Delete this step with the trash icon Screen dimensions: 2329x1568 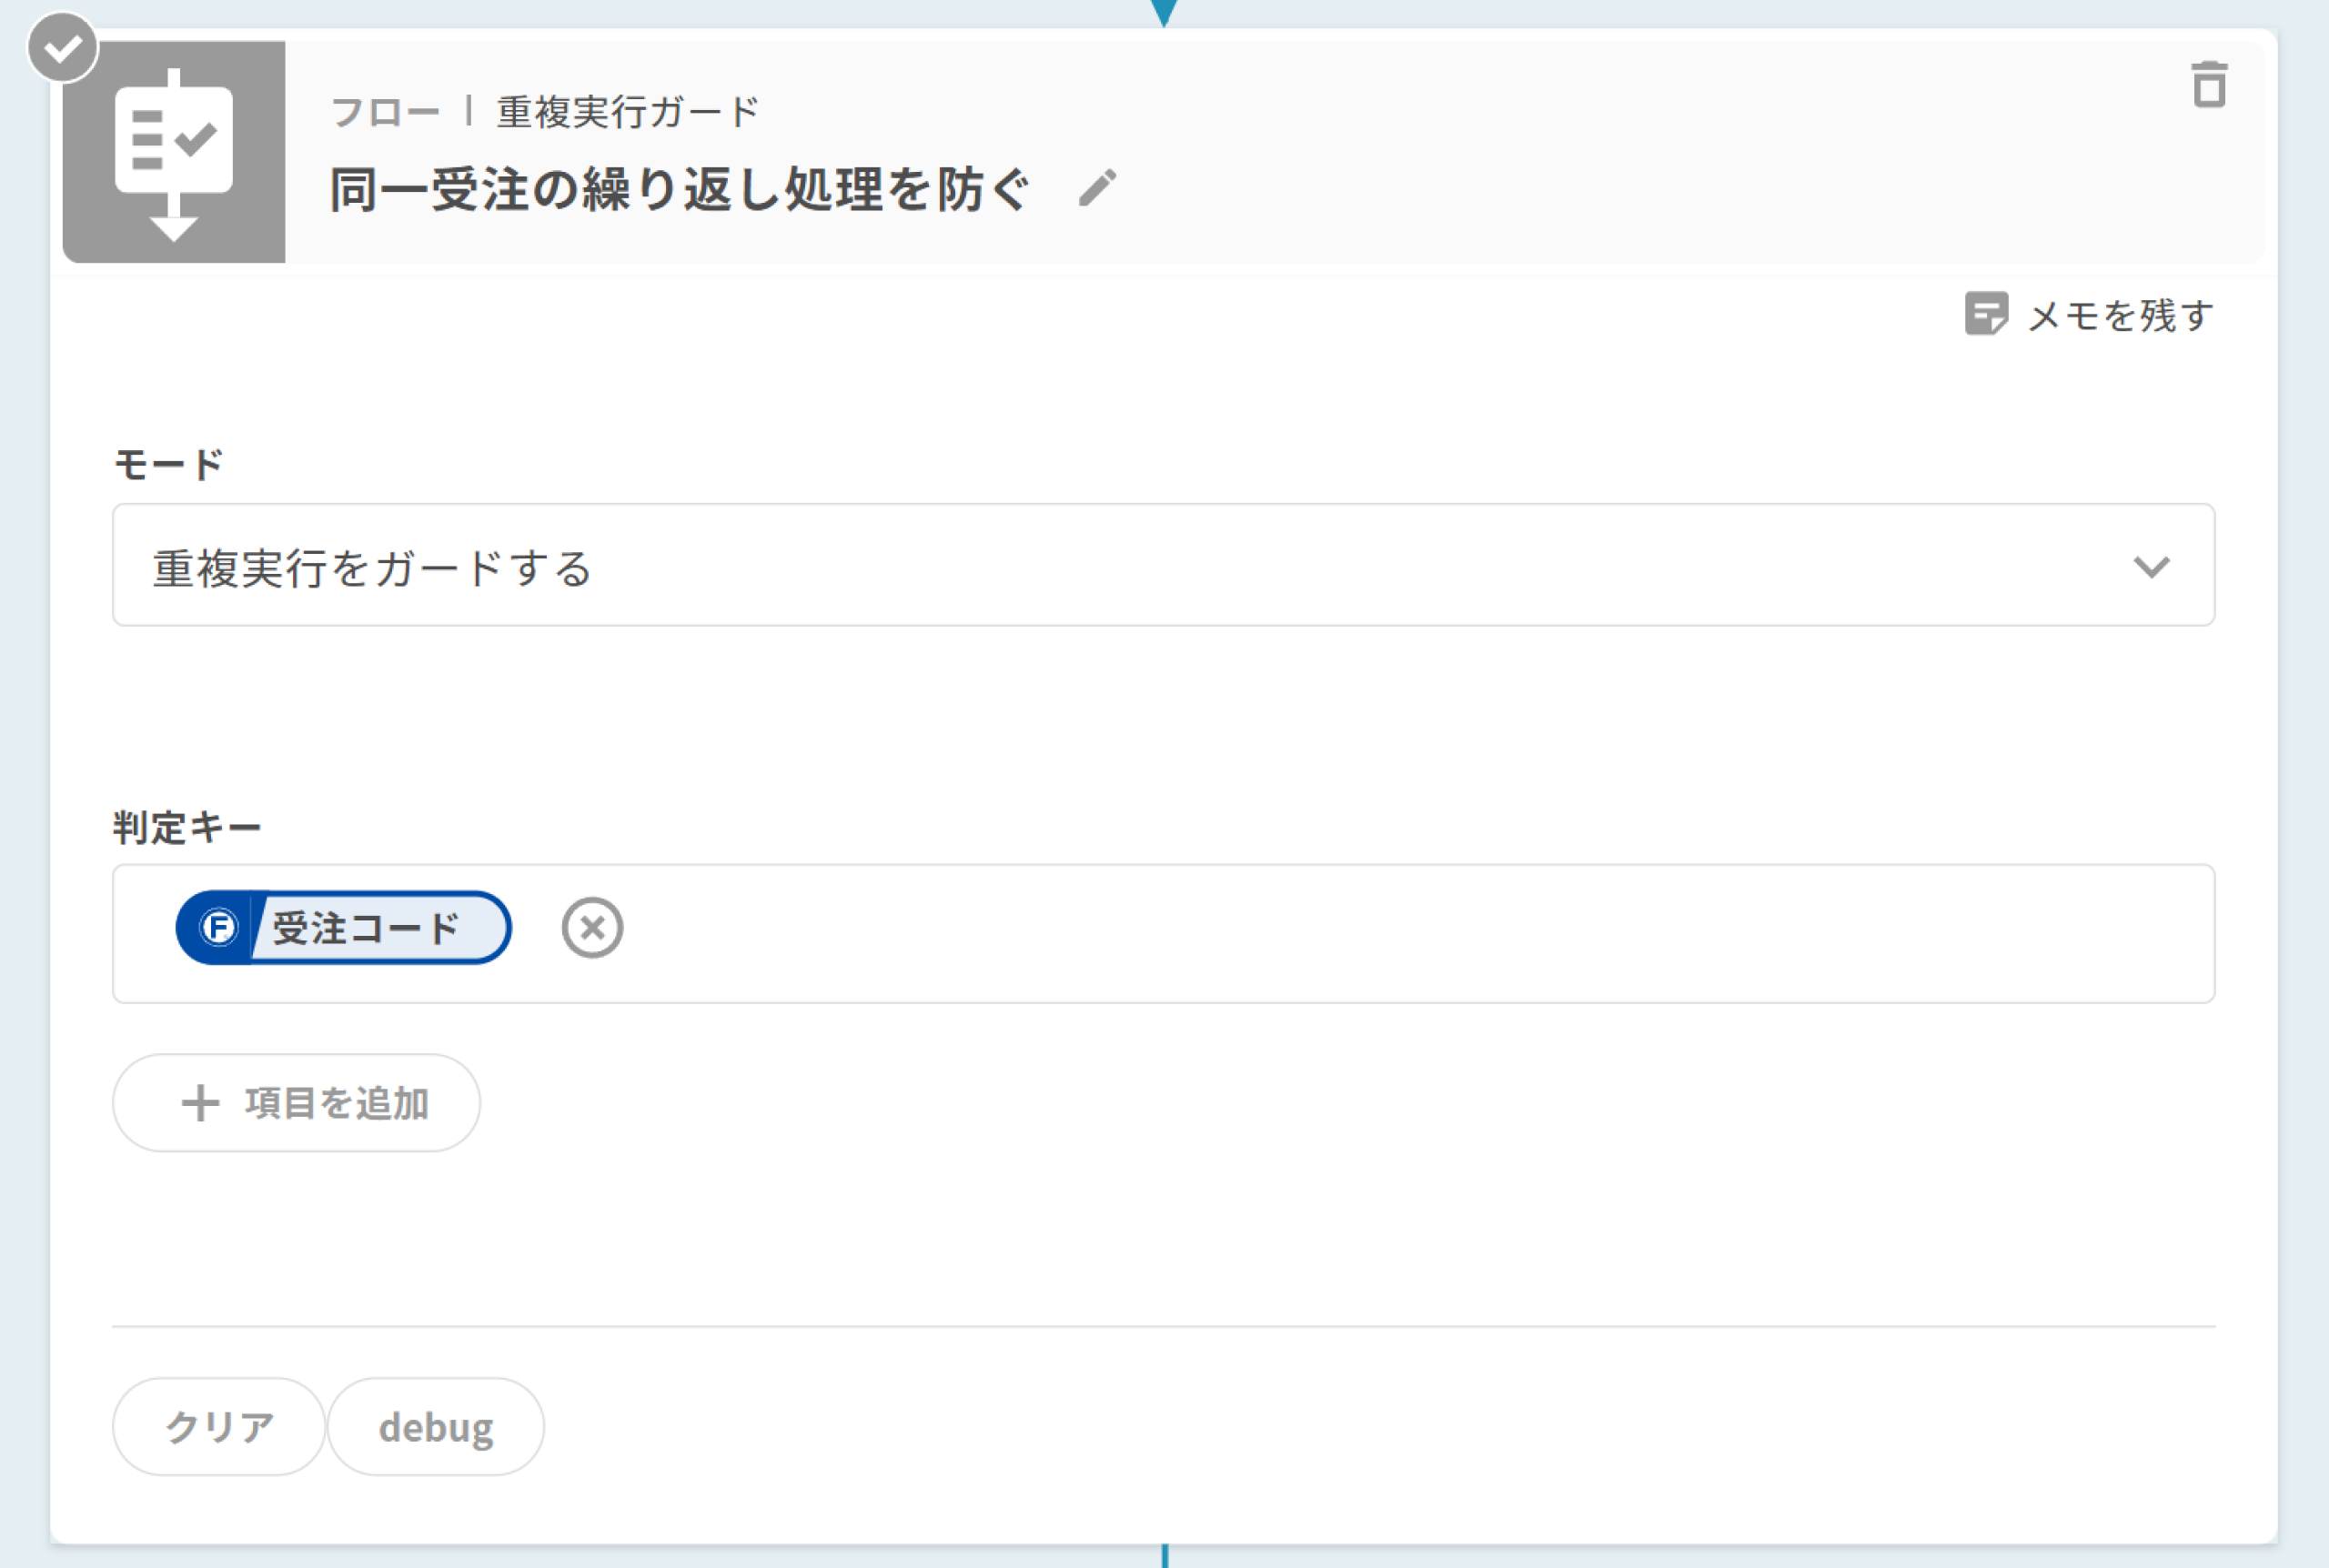click(2208, 85)
